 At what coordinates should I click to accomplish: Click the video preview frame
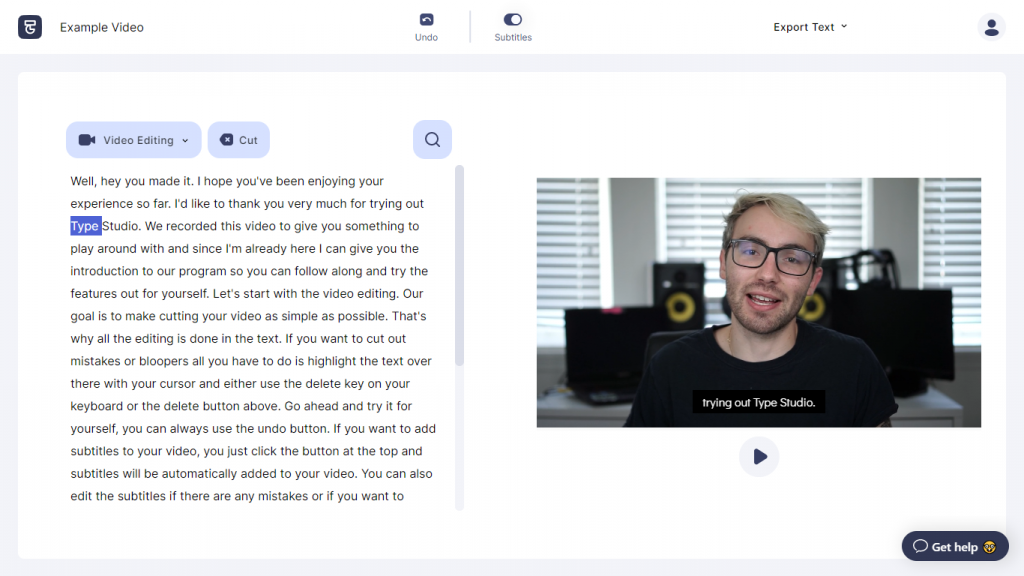[x=758, y=290]
